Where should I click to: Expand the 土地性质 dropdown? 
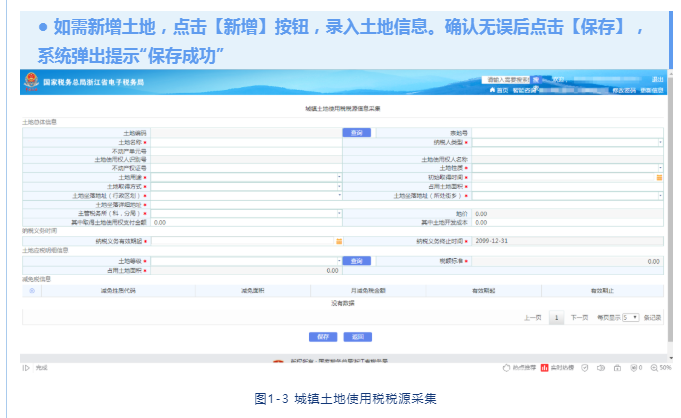[660, 168]
